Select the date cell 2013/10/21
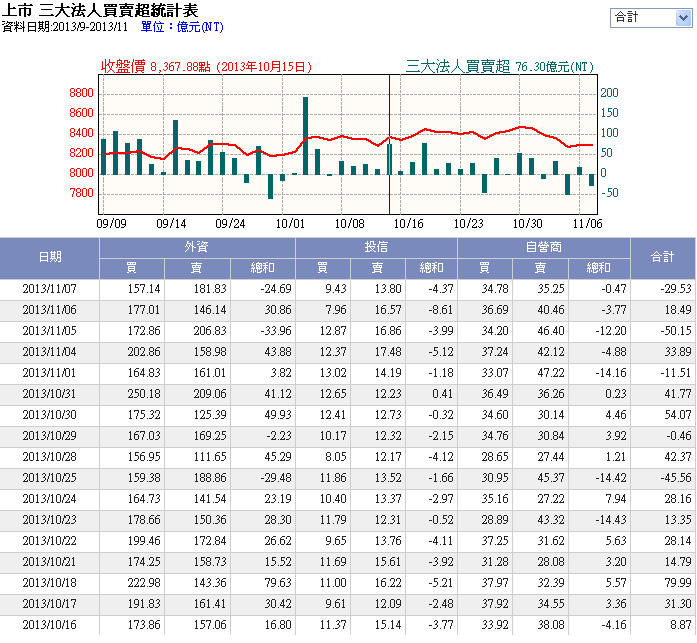 pyautogui.click(x=50, y=562)
